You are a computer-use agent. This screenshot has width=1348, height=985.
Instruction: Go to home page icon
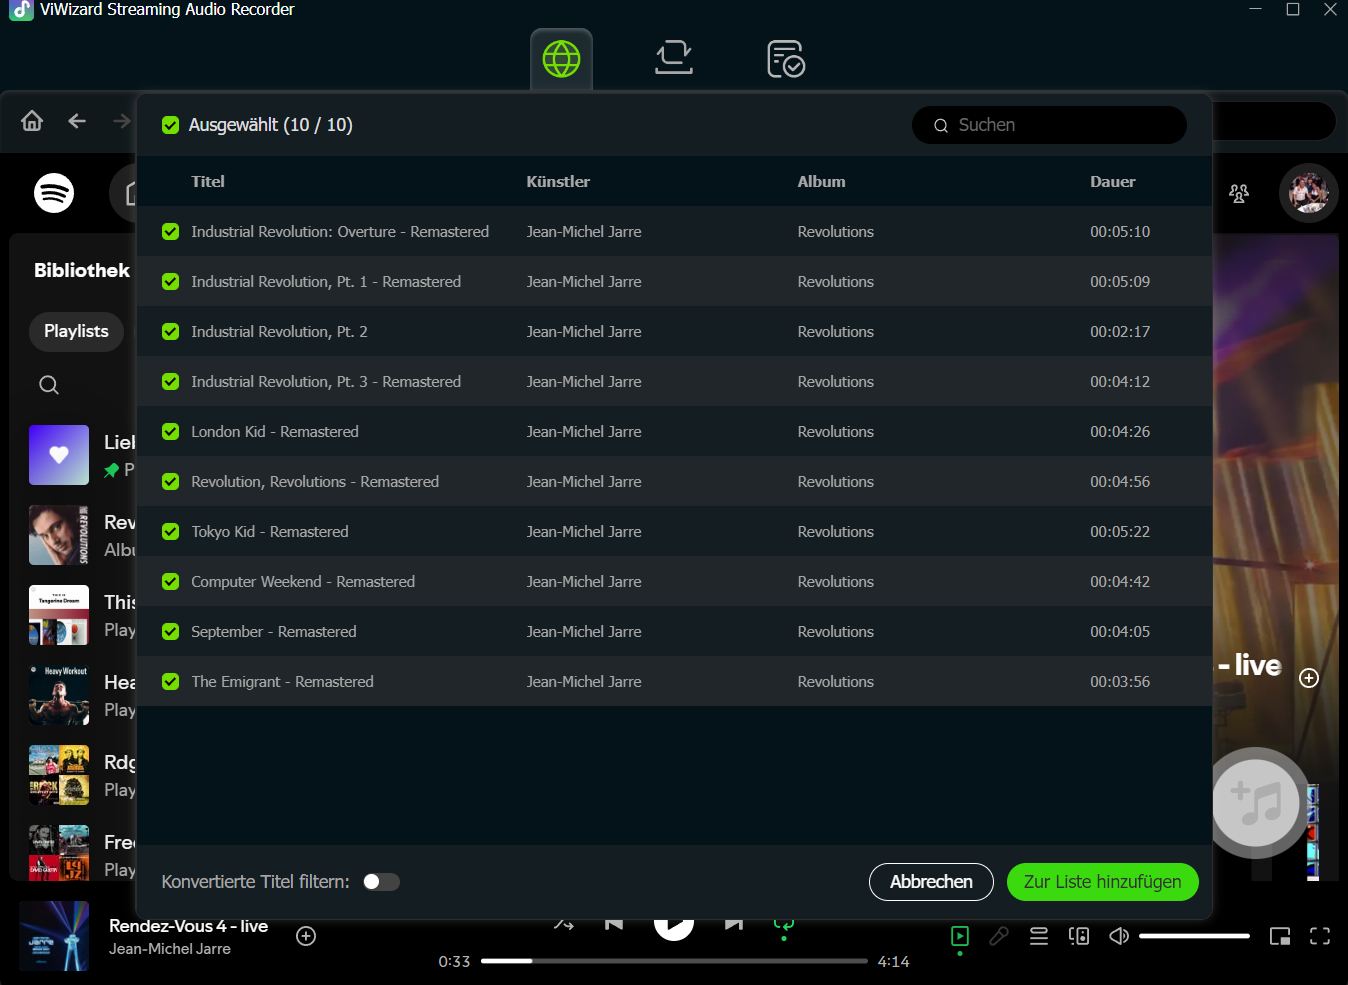(32, 121)
